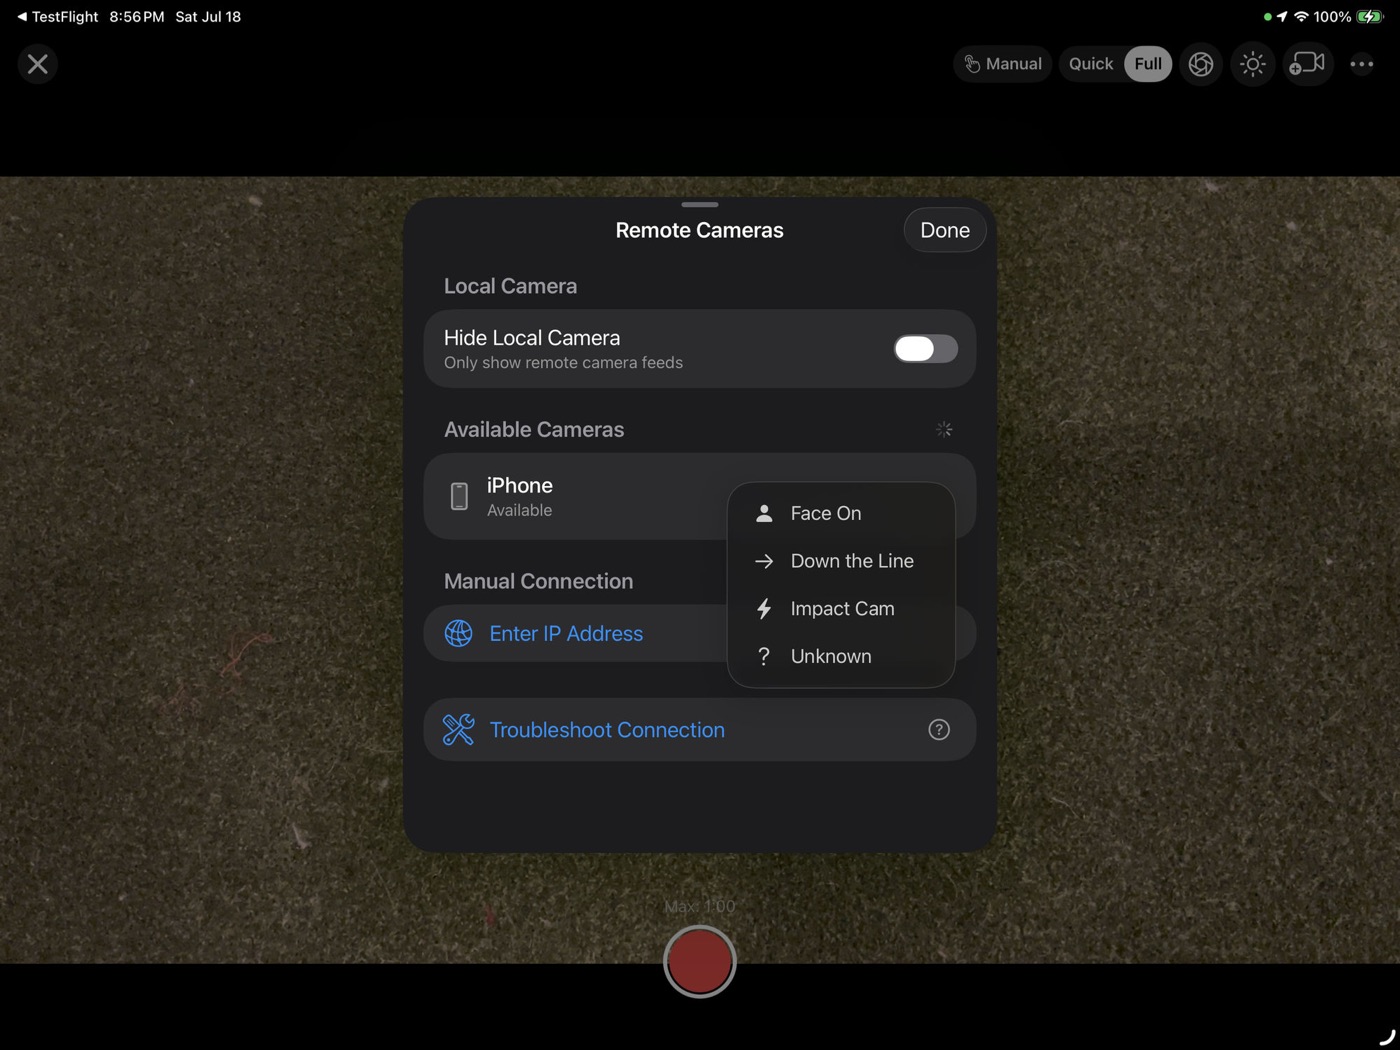1400x1050 pixels.
Task: Choose Down the Line camera angle
Action: coord(841,561)
